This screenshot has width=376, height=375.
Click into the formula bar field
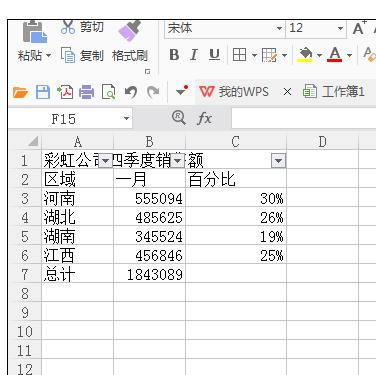pyautogui.click(x=304, y=119)
